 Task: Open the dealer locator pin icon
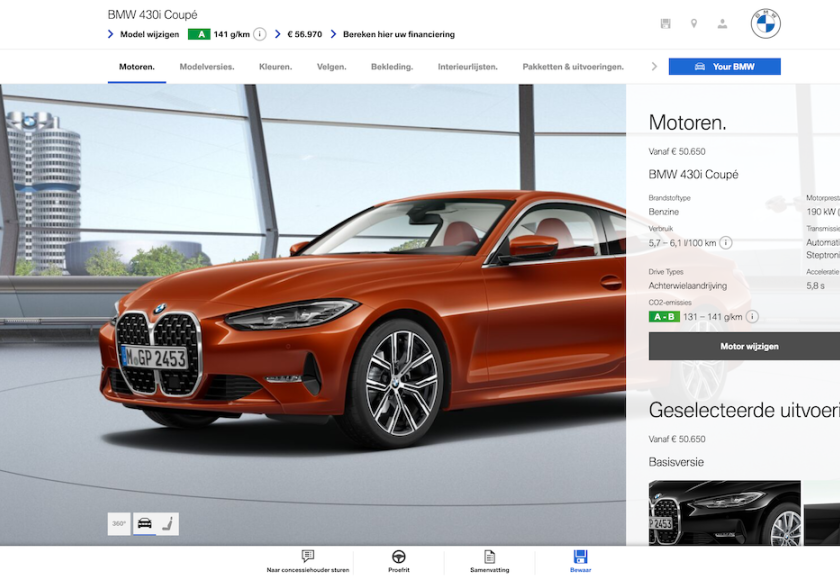pyautogui.click(x=694, y=24)
